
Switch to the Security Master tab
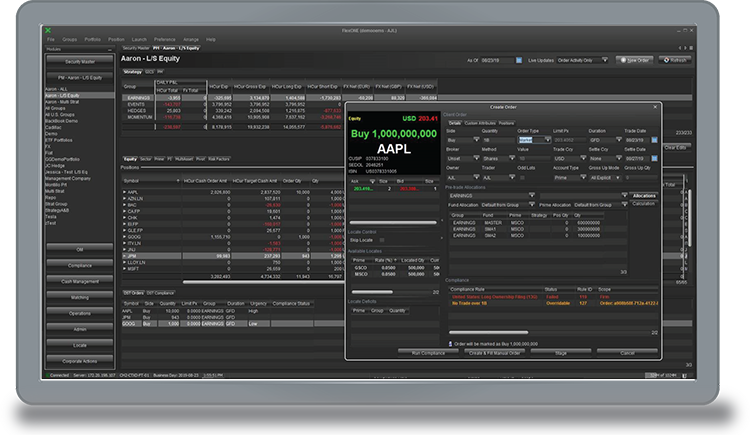pos(136,48)
